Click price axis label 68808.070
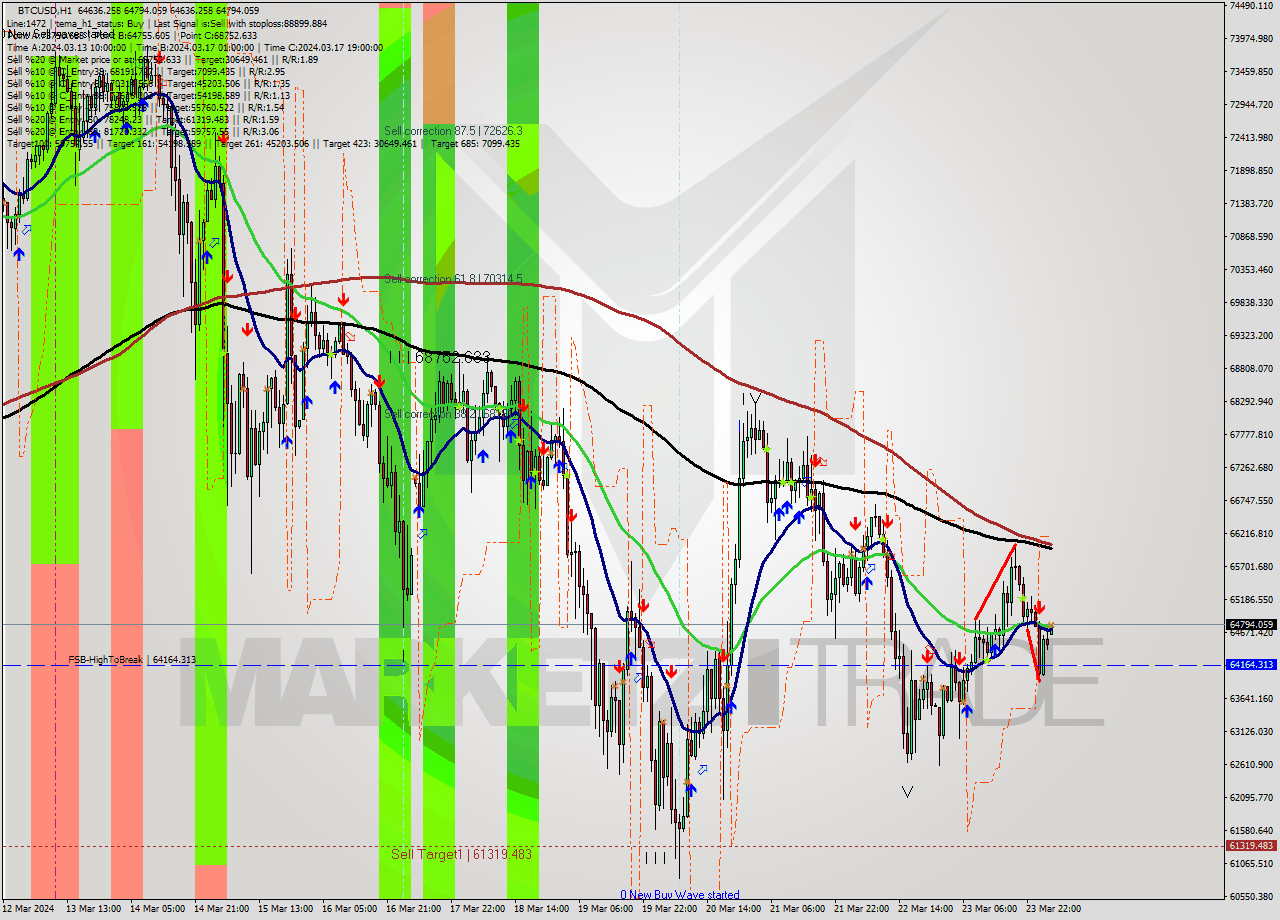Image resolution: width=1280 pixels, height=920 pixels. pyautogui.click(x=1251, y=368)
